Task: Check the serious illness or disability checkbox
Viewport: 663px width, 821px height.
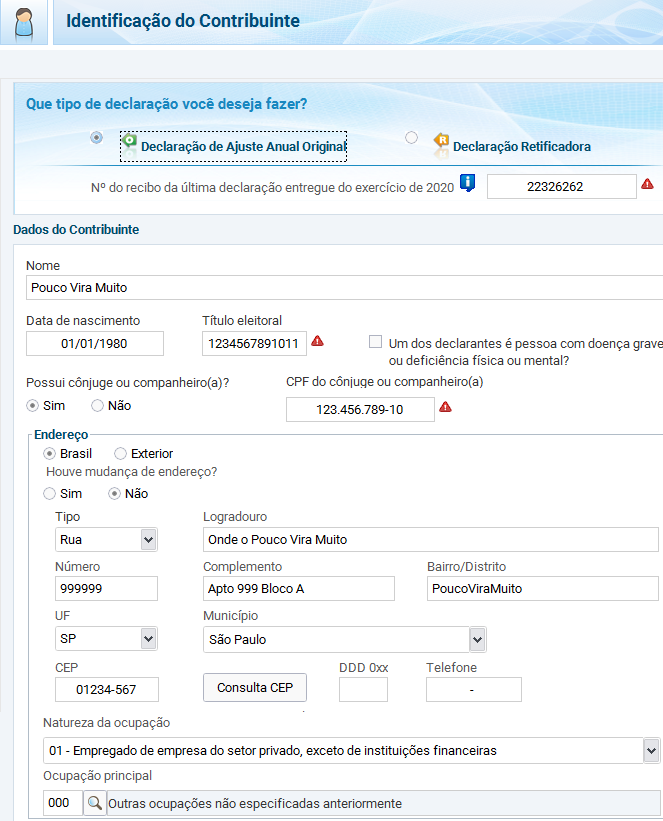Action: [376, 341]
